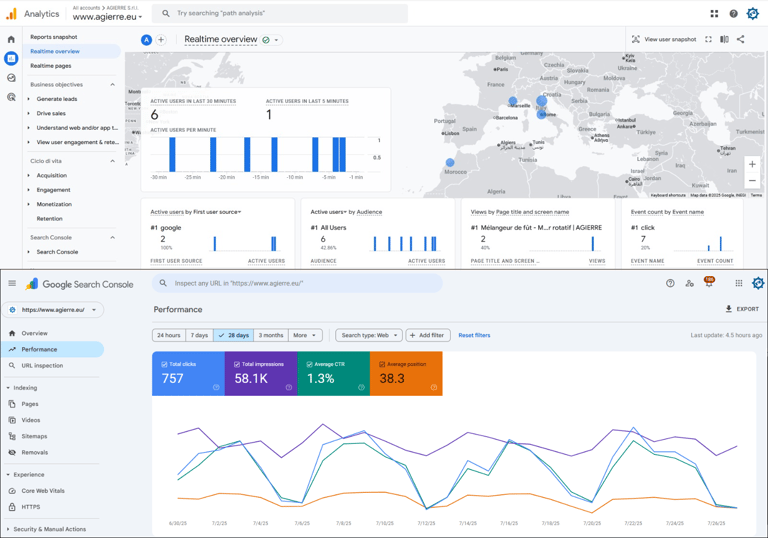Open the Analytics Home icon in sidebar
This screenshot has width=768, height=538.
(11, 39)
